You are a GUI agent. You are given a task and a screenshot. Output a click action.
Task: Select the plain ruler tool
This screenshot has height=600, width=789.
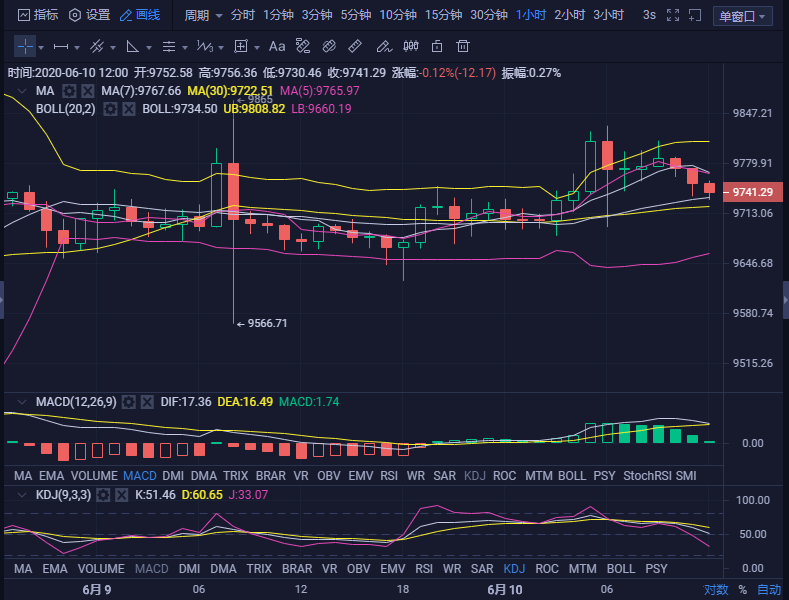tap(355, 46)
